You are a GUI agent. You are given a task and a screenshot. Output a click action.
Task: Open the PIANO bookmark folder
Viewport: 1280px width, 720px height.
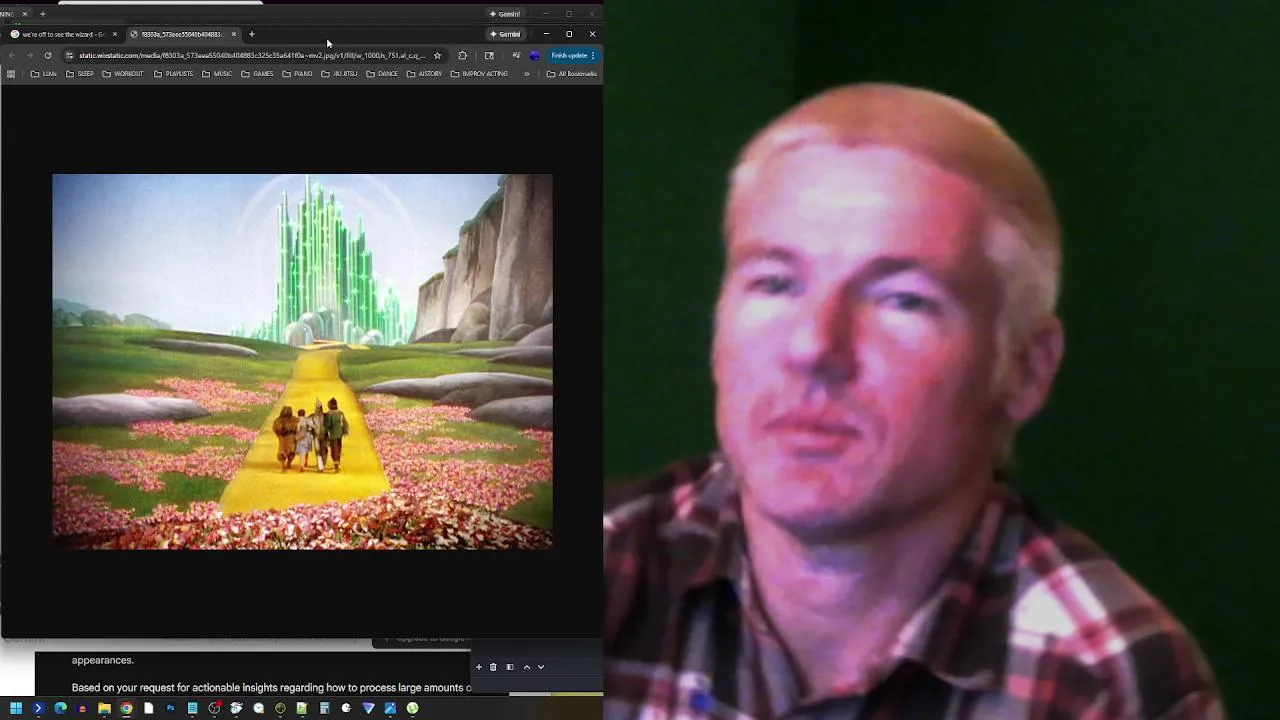298,74
